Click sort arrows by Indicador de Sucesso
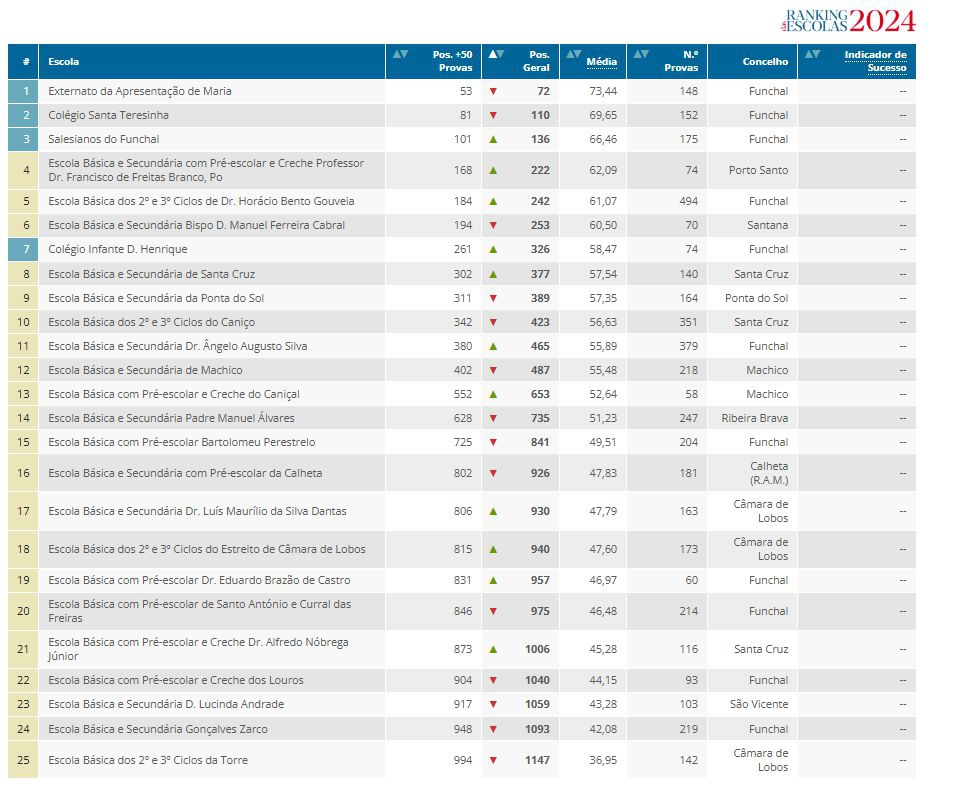This screenshot has width=958, height=788. point(811,54)
